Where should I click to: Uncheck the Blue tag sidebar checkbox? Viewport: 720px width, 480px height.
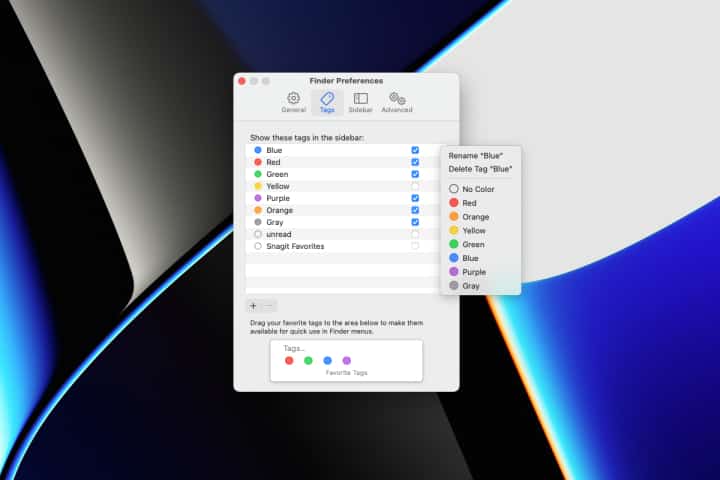(x=415, y=150)
